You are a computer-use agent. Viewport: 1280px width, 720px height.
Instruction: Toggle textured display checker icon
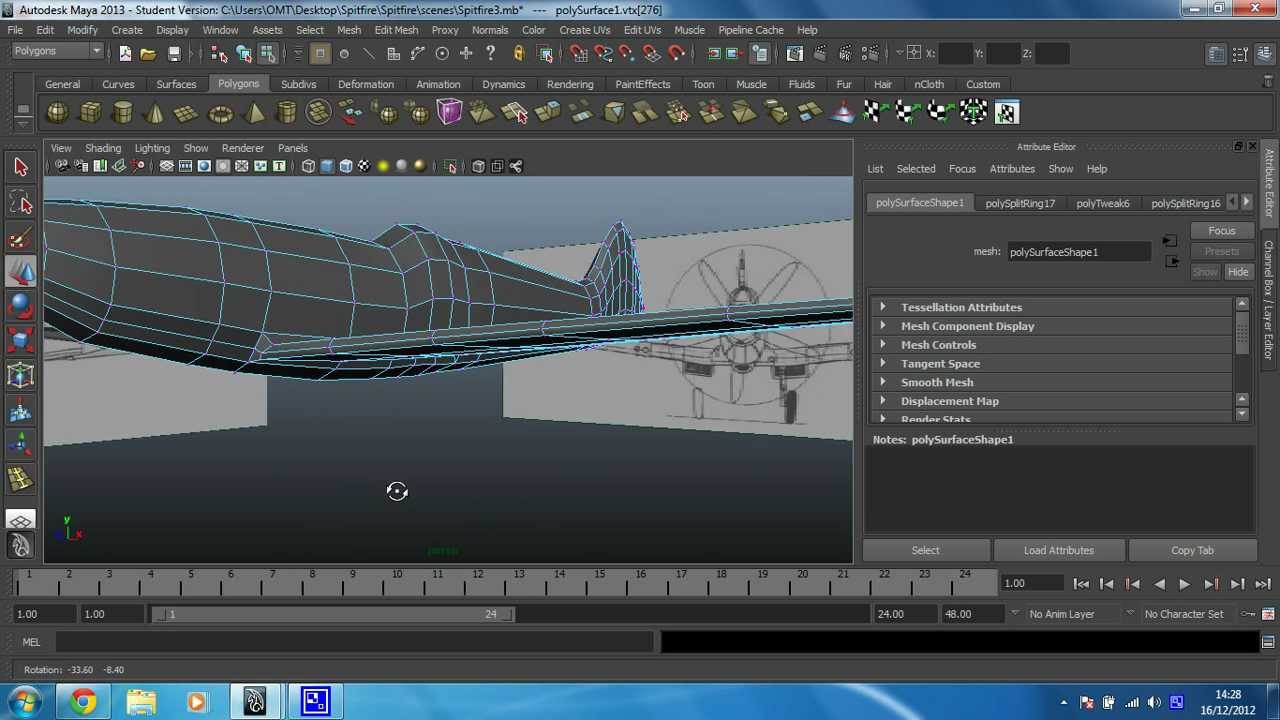pyautogui.click(x=364, y=166)
